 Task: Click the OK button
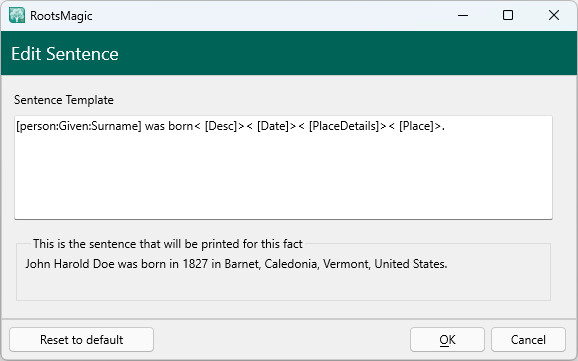coord(447,339)
